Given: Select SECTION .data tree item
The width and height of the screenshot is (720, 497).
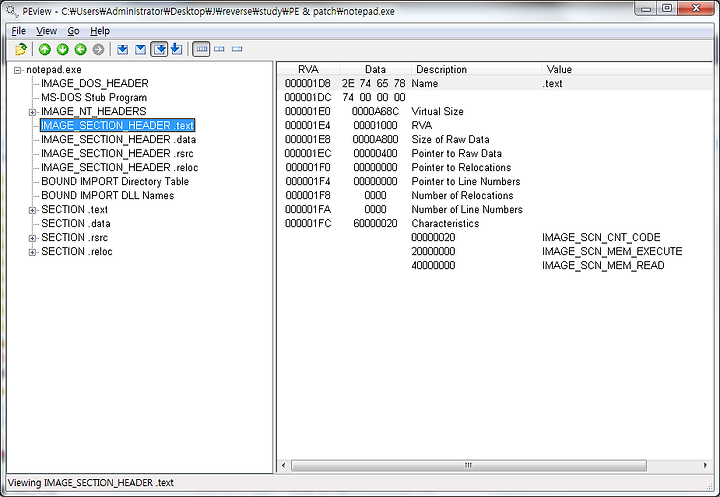Looking at the screenshot, I should coord(76,223).
